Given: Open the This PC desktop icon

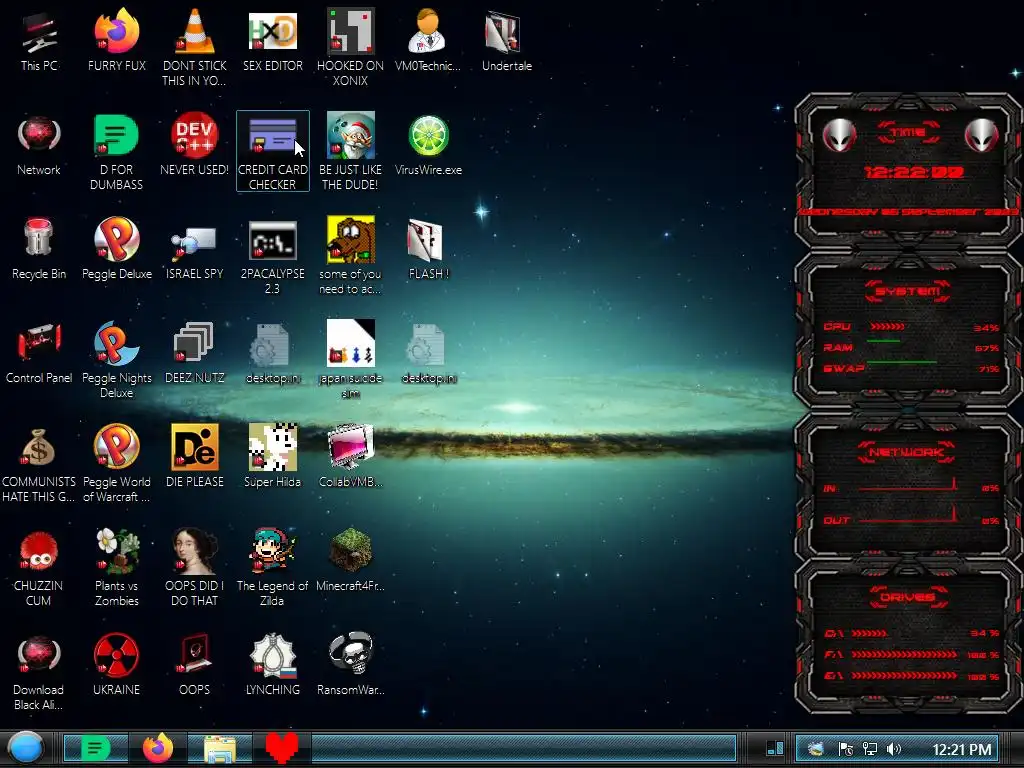Looking at the screenshot, I should tap(39, 40).
